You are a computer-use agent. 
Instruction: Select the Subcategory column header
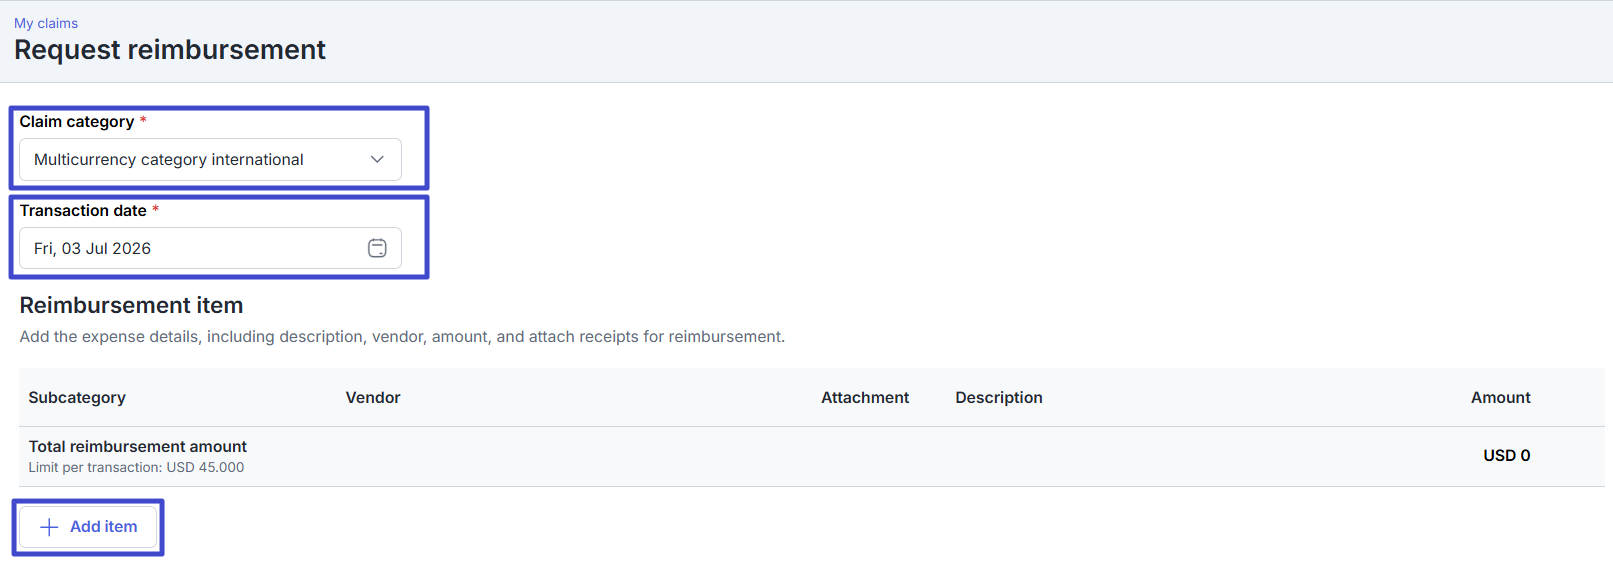tap(77, 397)
